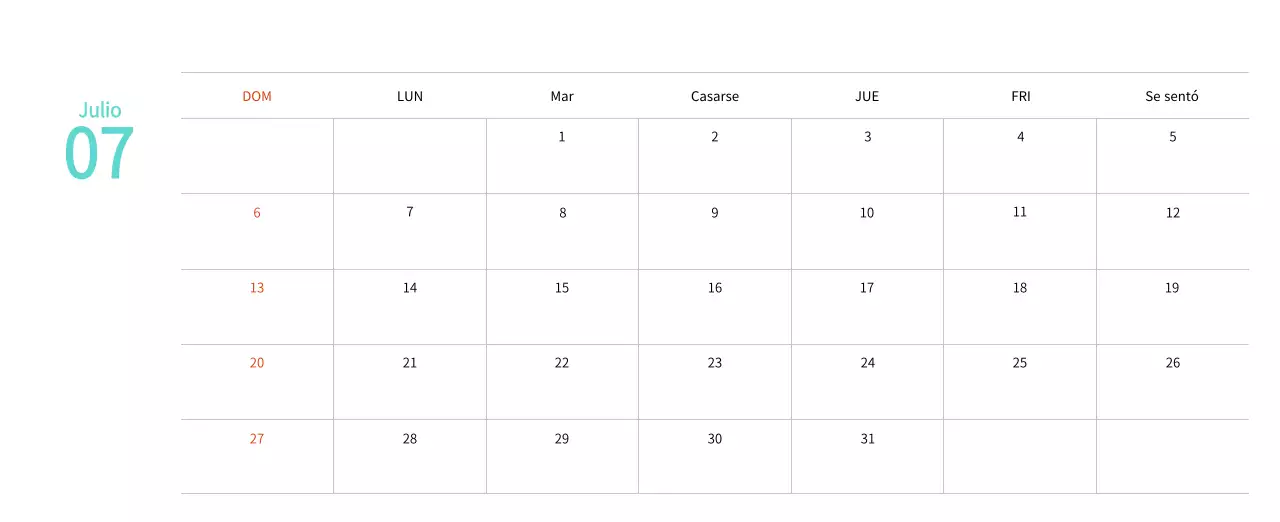The image size is (1280, 522).
Task: Click Sunday the 27th
Action: click(257, 439)
